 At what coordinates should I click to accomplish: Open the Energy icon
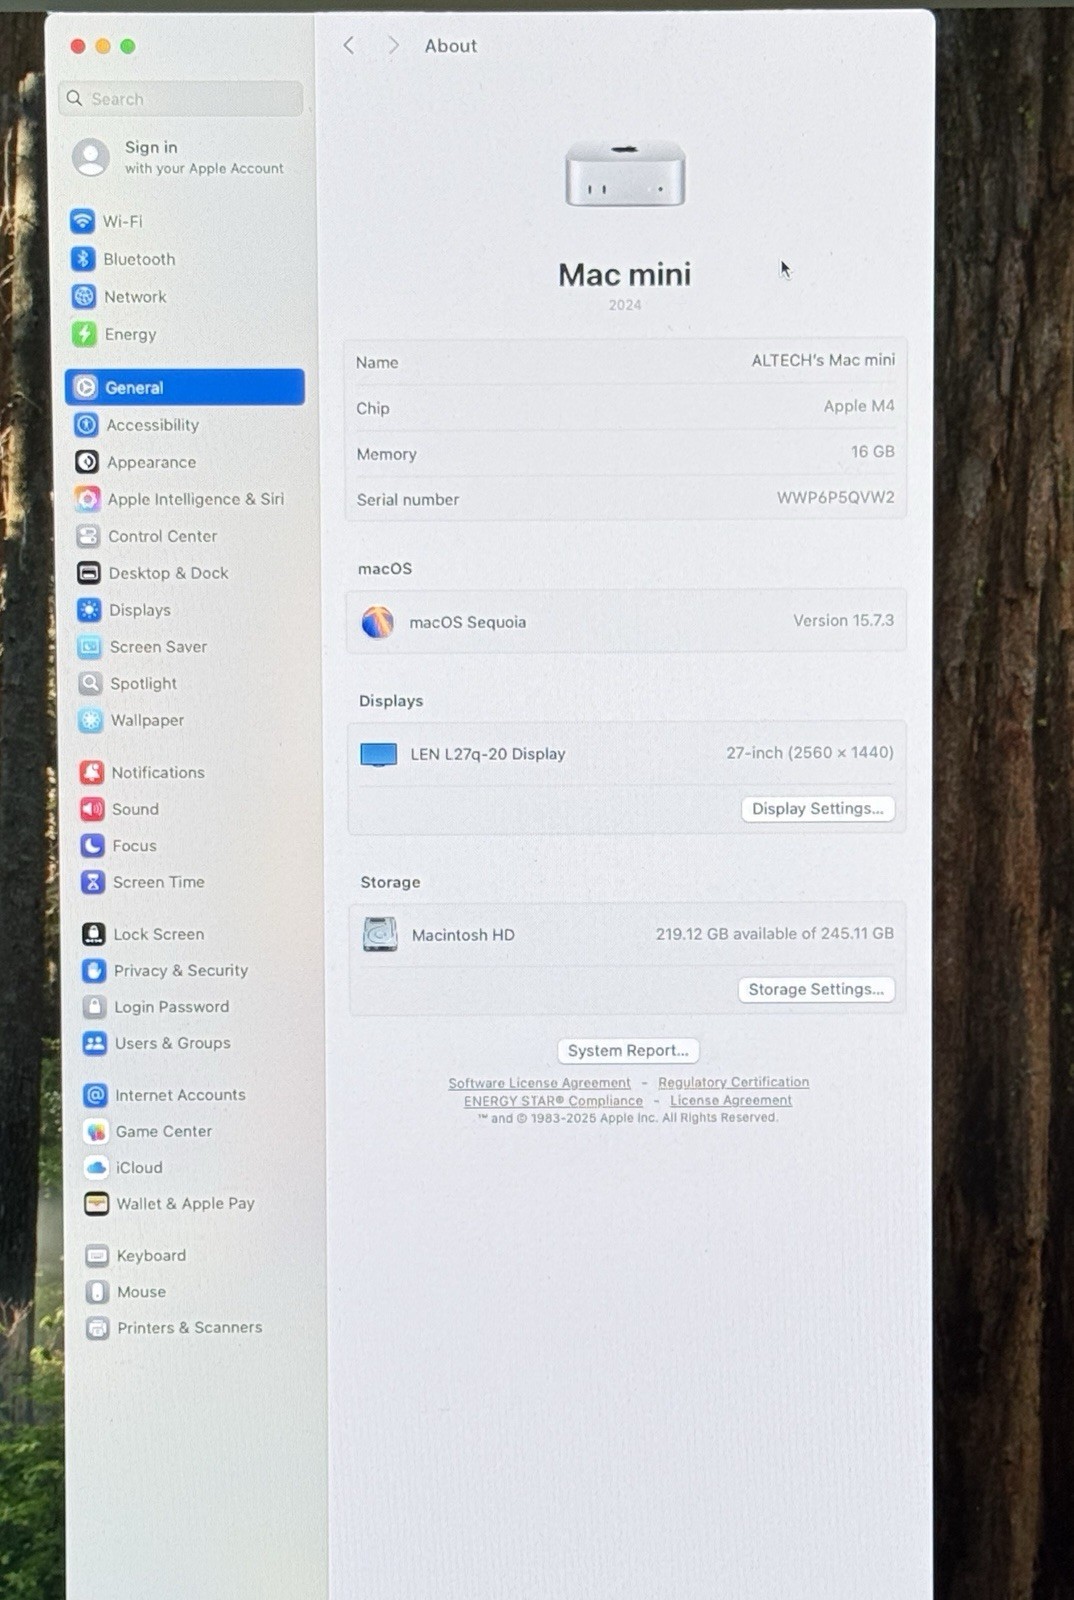[x=84, y=334]
